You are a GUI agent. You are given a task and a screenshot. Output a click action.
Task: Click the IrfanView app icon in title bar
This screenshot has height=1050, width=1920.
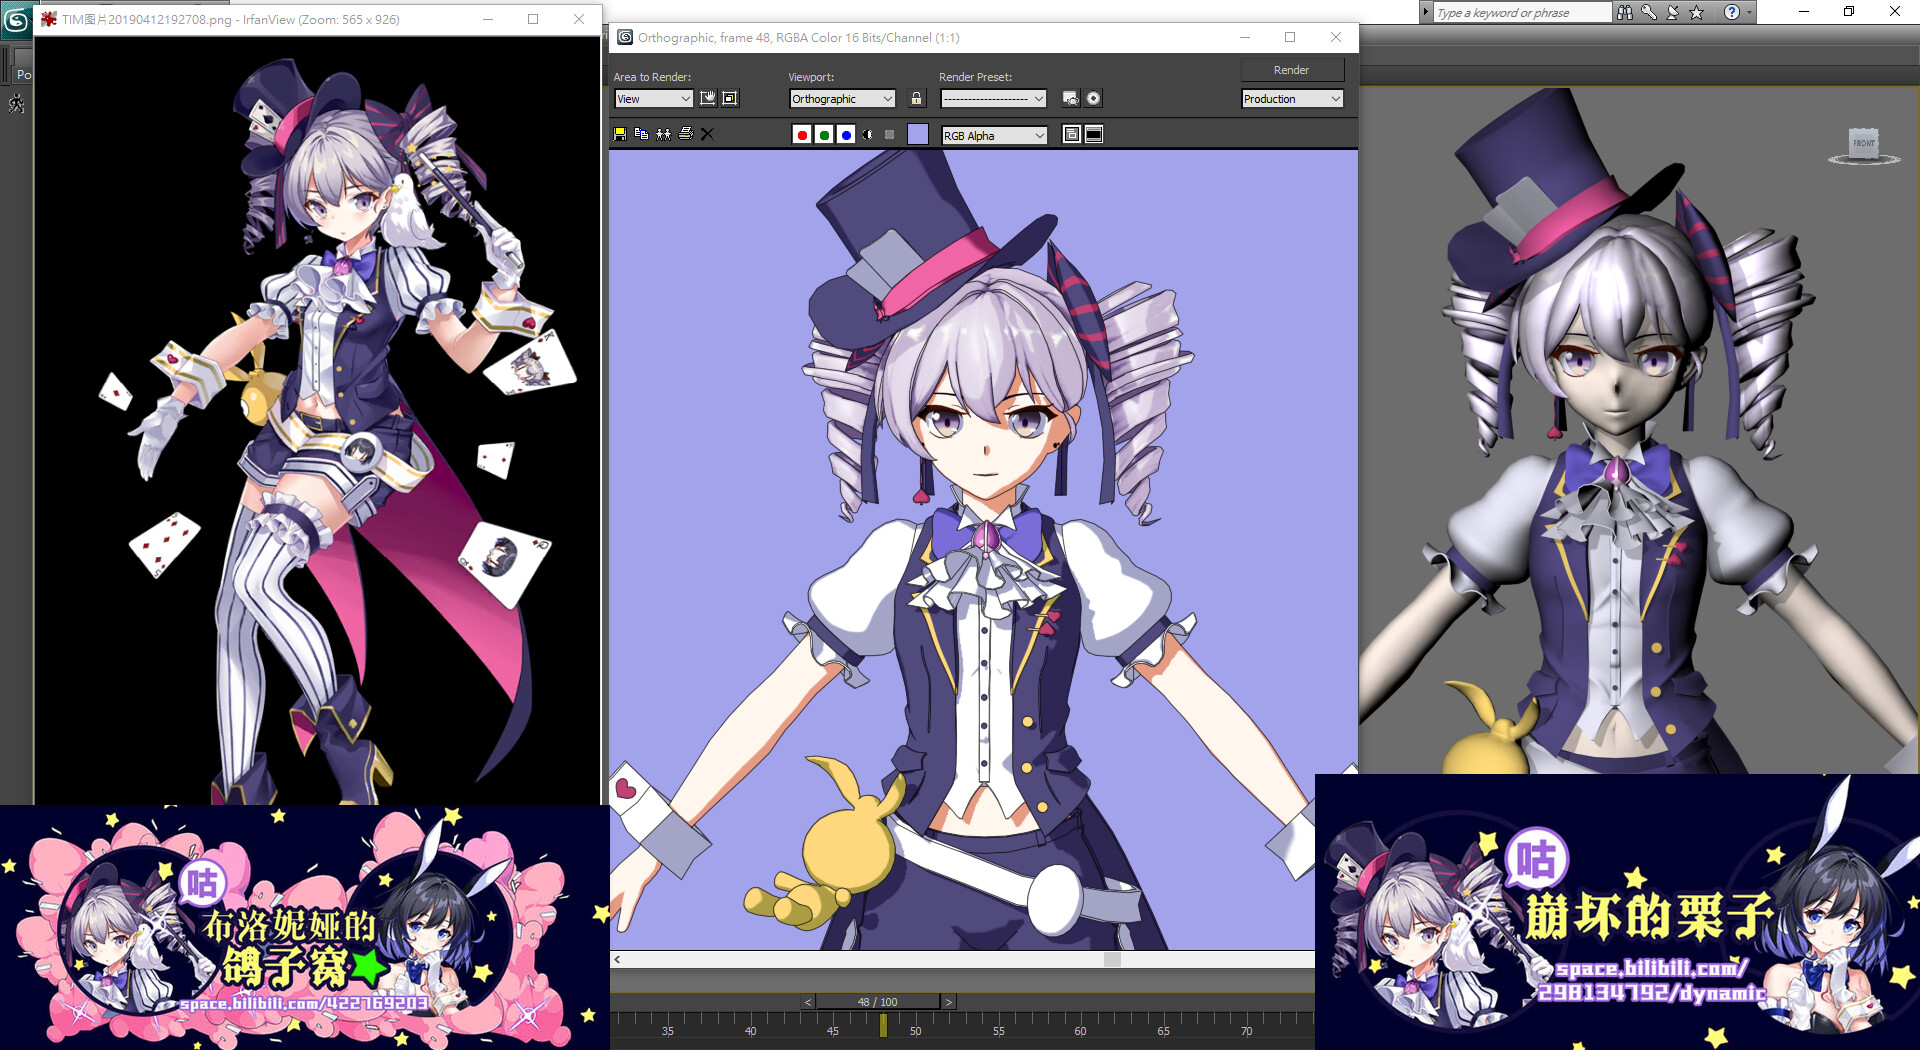coord(48,19)
